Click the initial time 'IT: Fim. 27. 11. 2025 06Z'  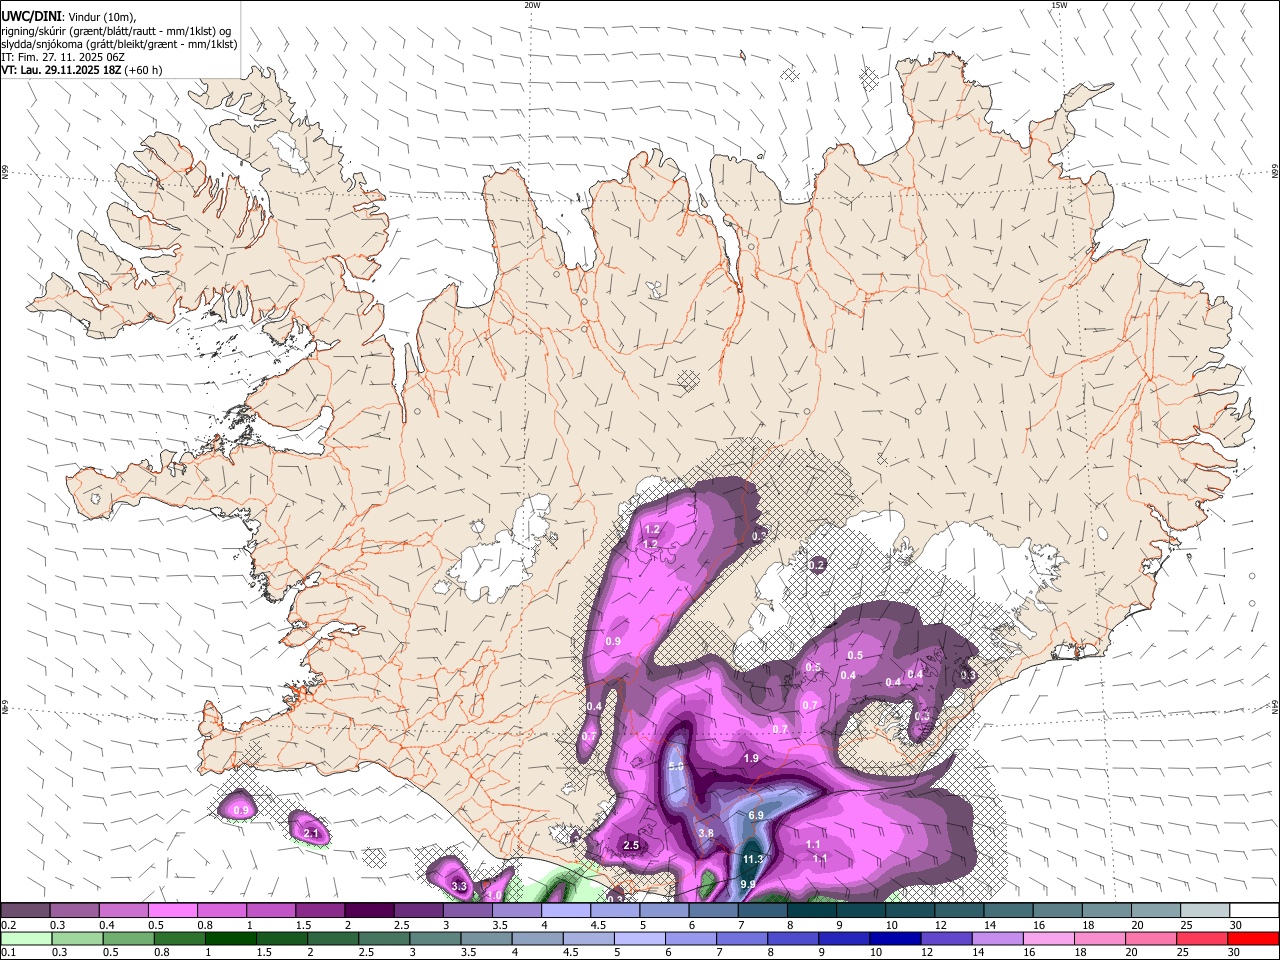pos(62,57)
